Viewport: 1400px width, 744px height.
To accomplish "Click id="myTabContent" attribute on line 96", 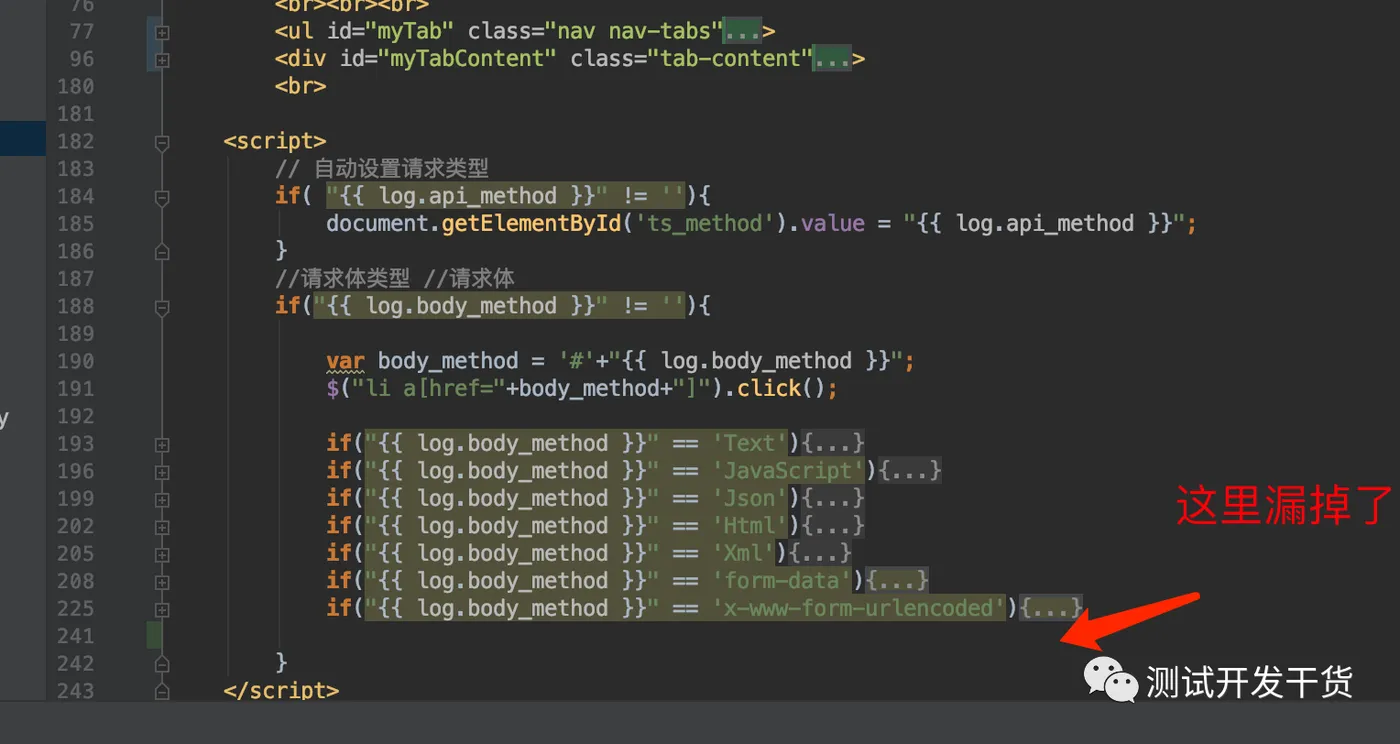I will 448,59.
